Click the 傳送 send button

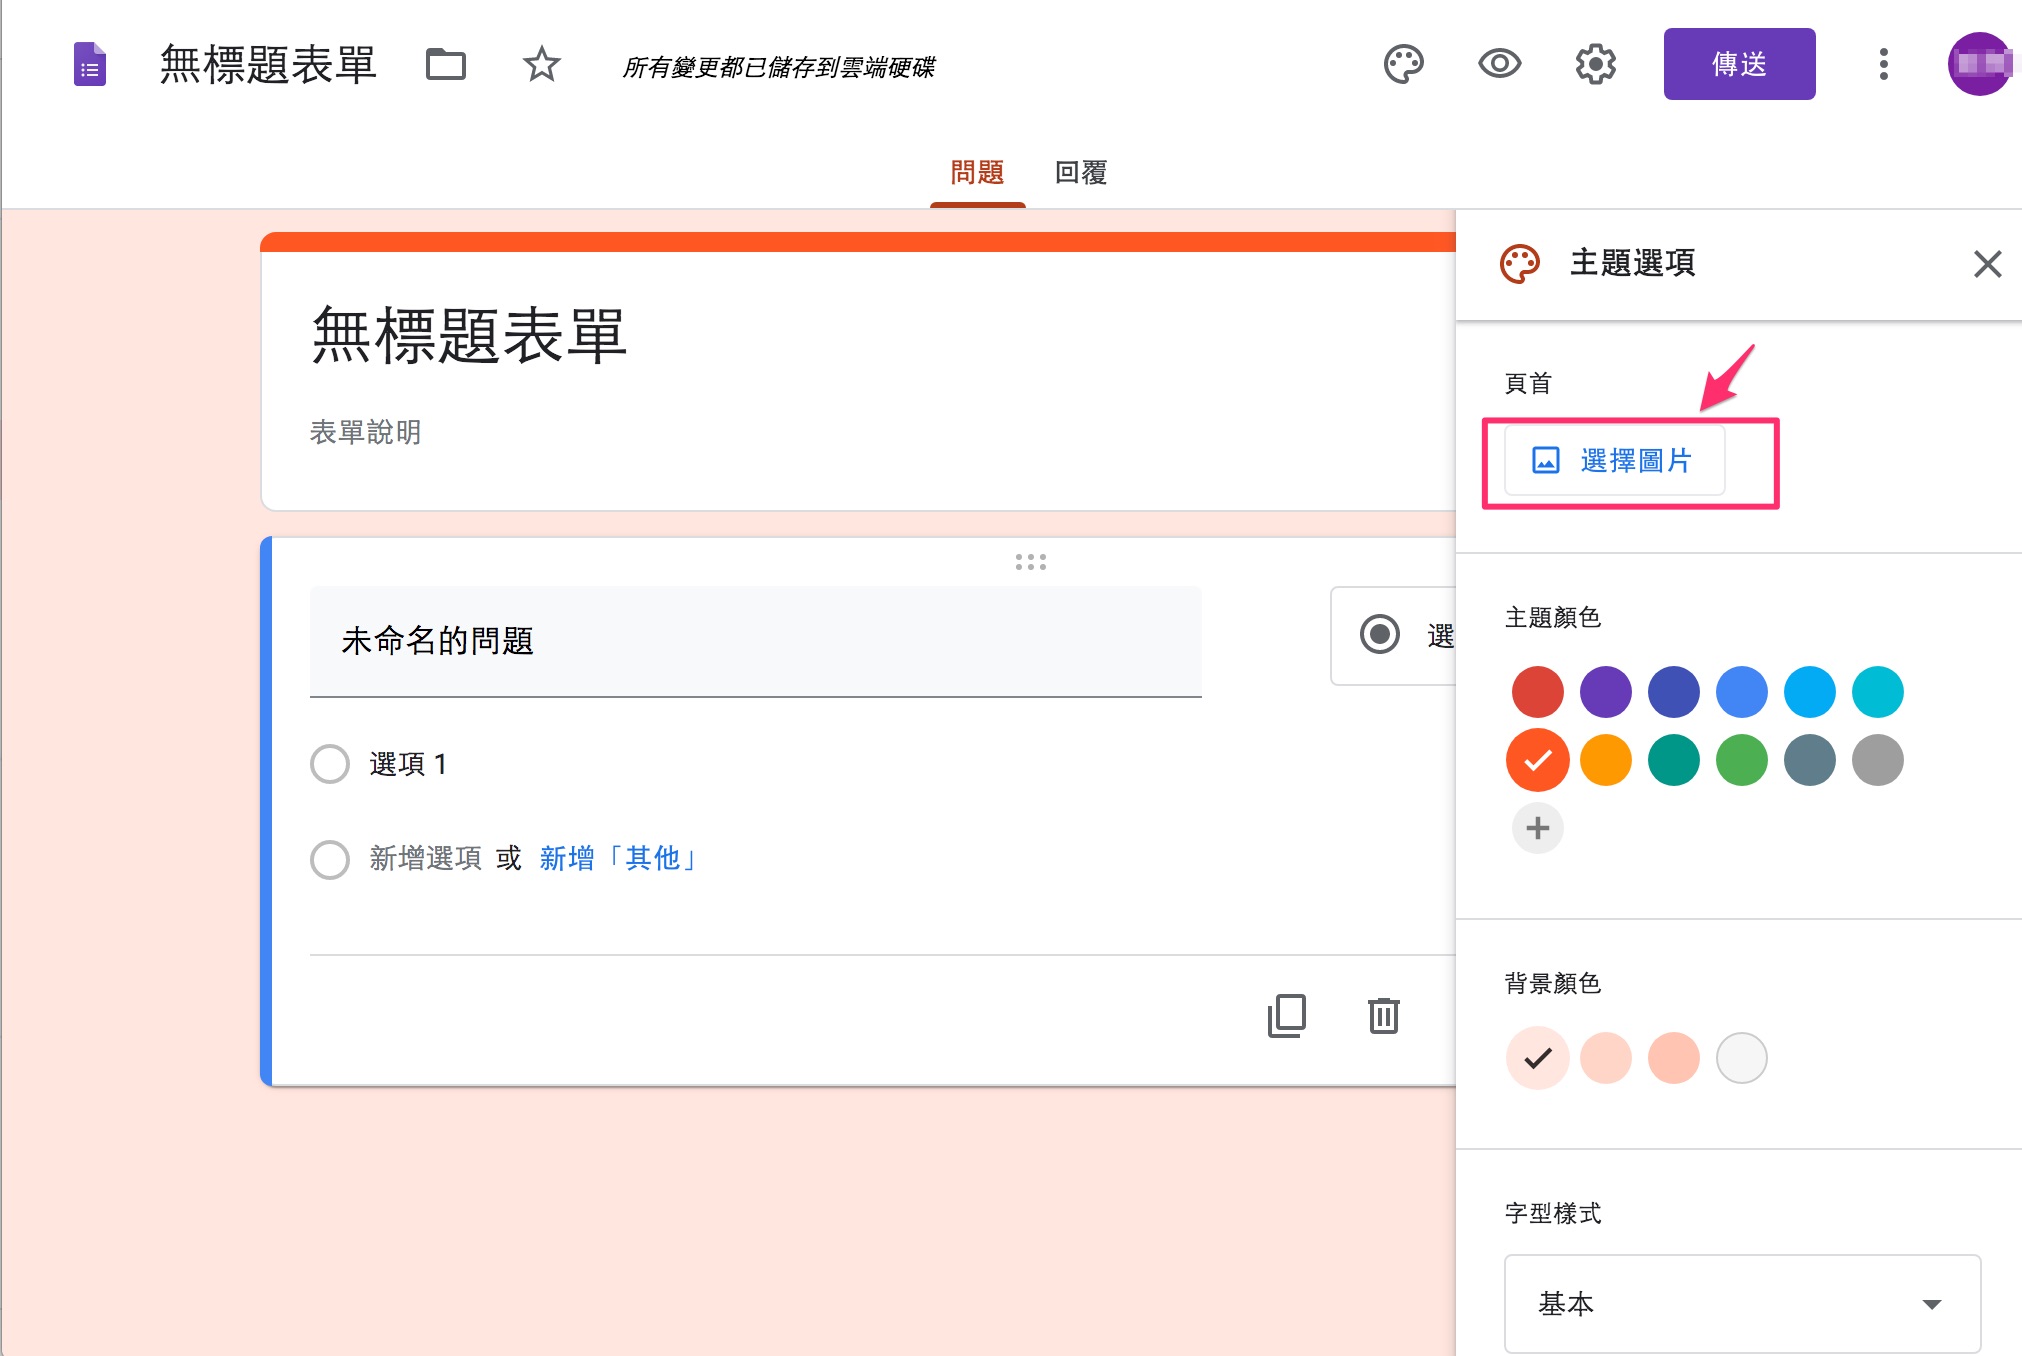1739,64
